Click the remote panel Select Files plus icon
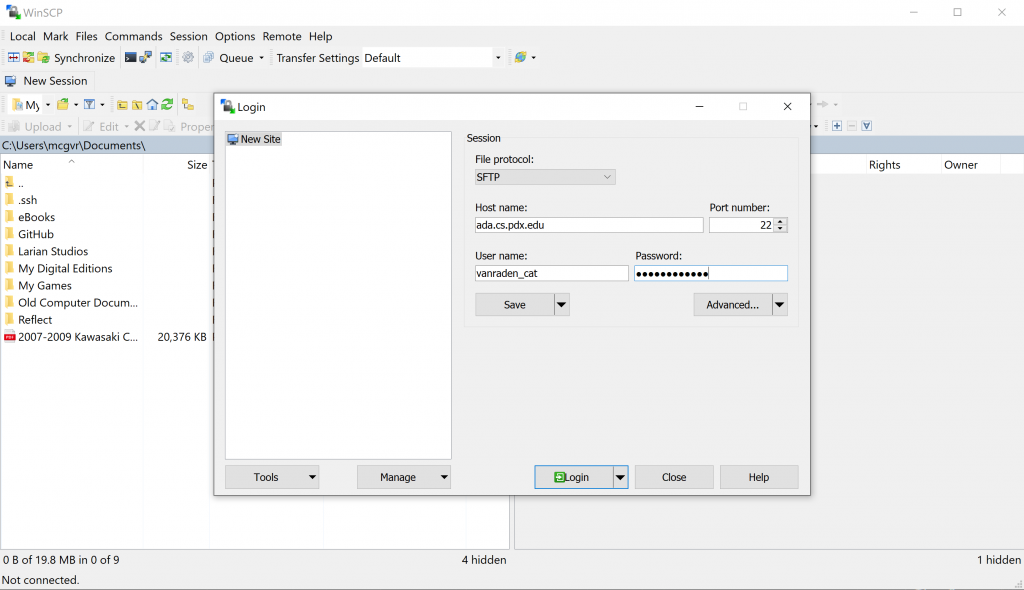Viewport: 1024px width, 590px height. click(837, 125)
